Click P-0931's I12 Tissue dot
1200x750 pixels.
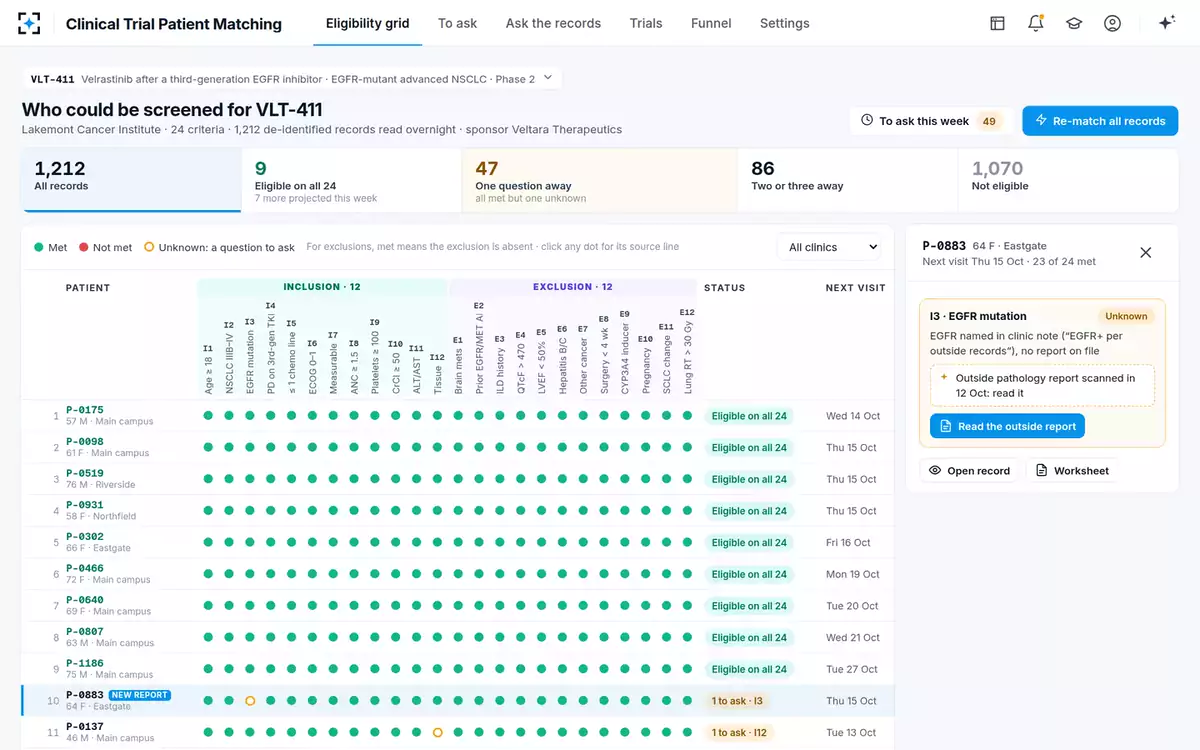[437, 511]
